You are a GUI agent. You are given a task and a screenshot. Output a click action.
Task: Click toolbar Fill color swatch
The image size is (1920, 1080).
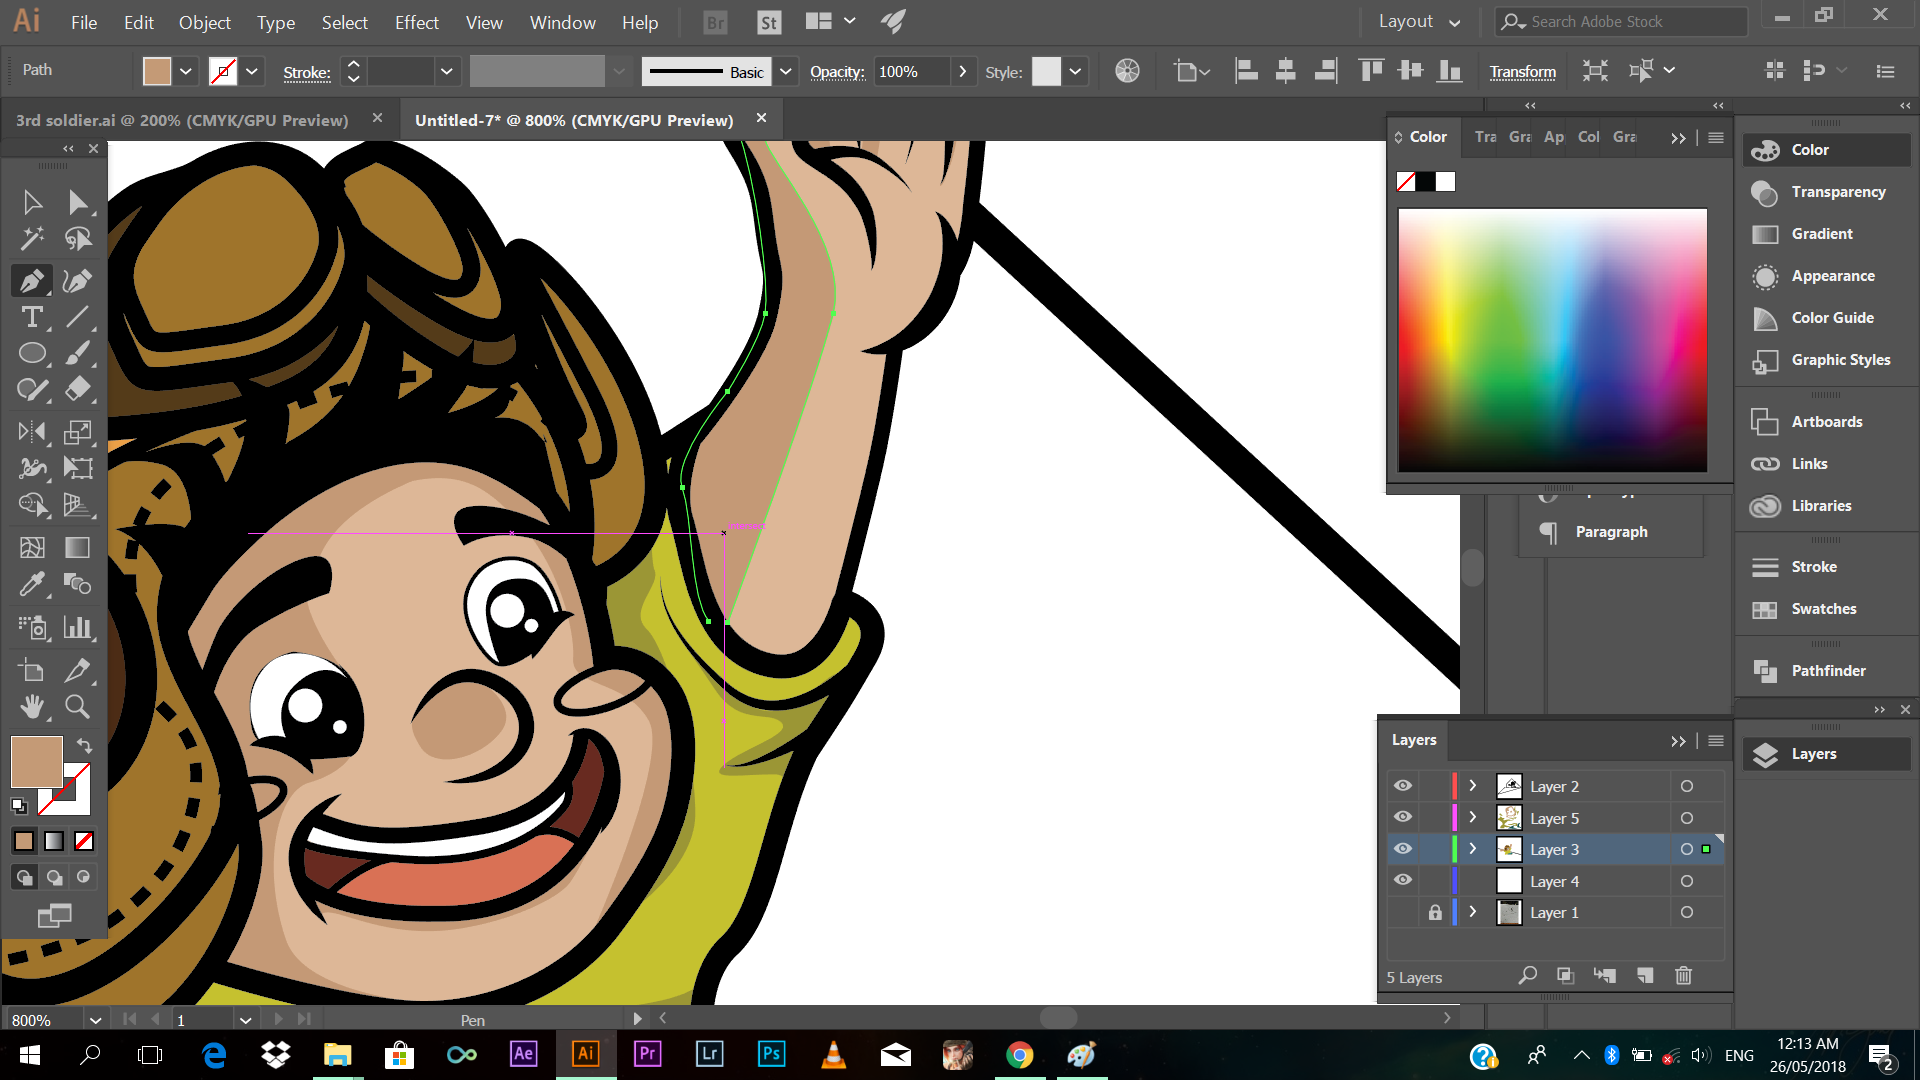click(36, 761)
